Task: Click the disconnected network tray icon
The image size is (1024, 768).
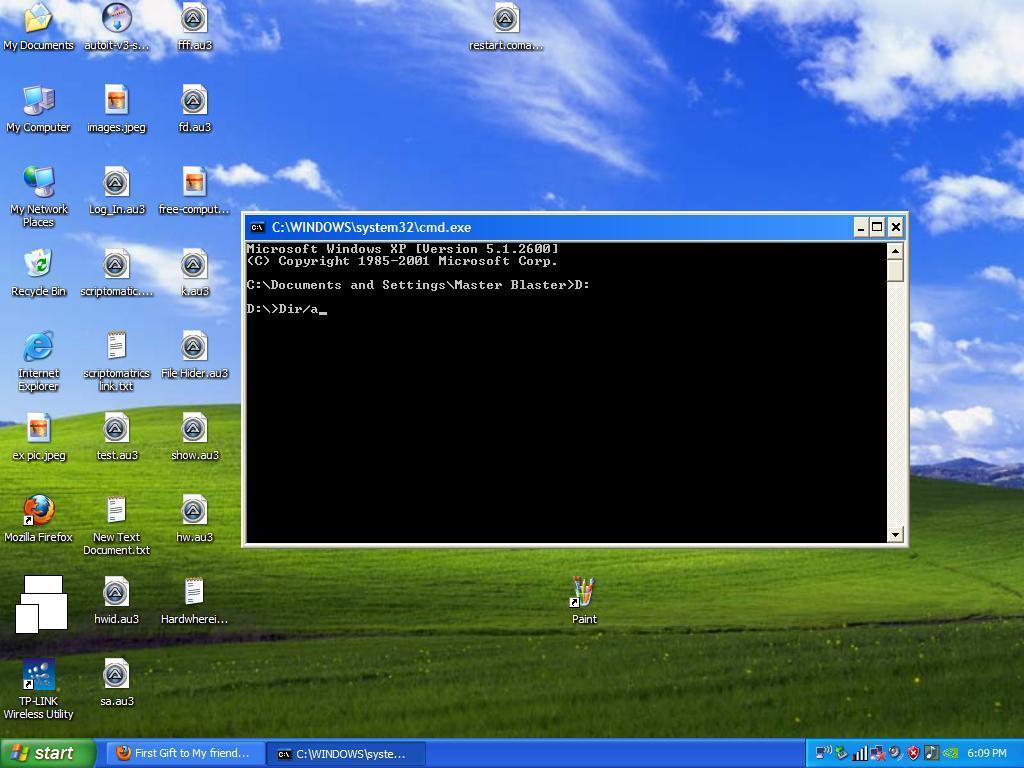Action: 878,753
